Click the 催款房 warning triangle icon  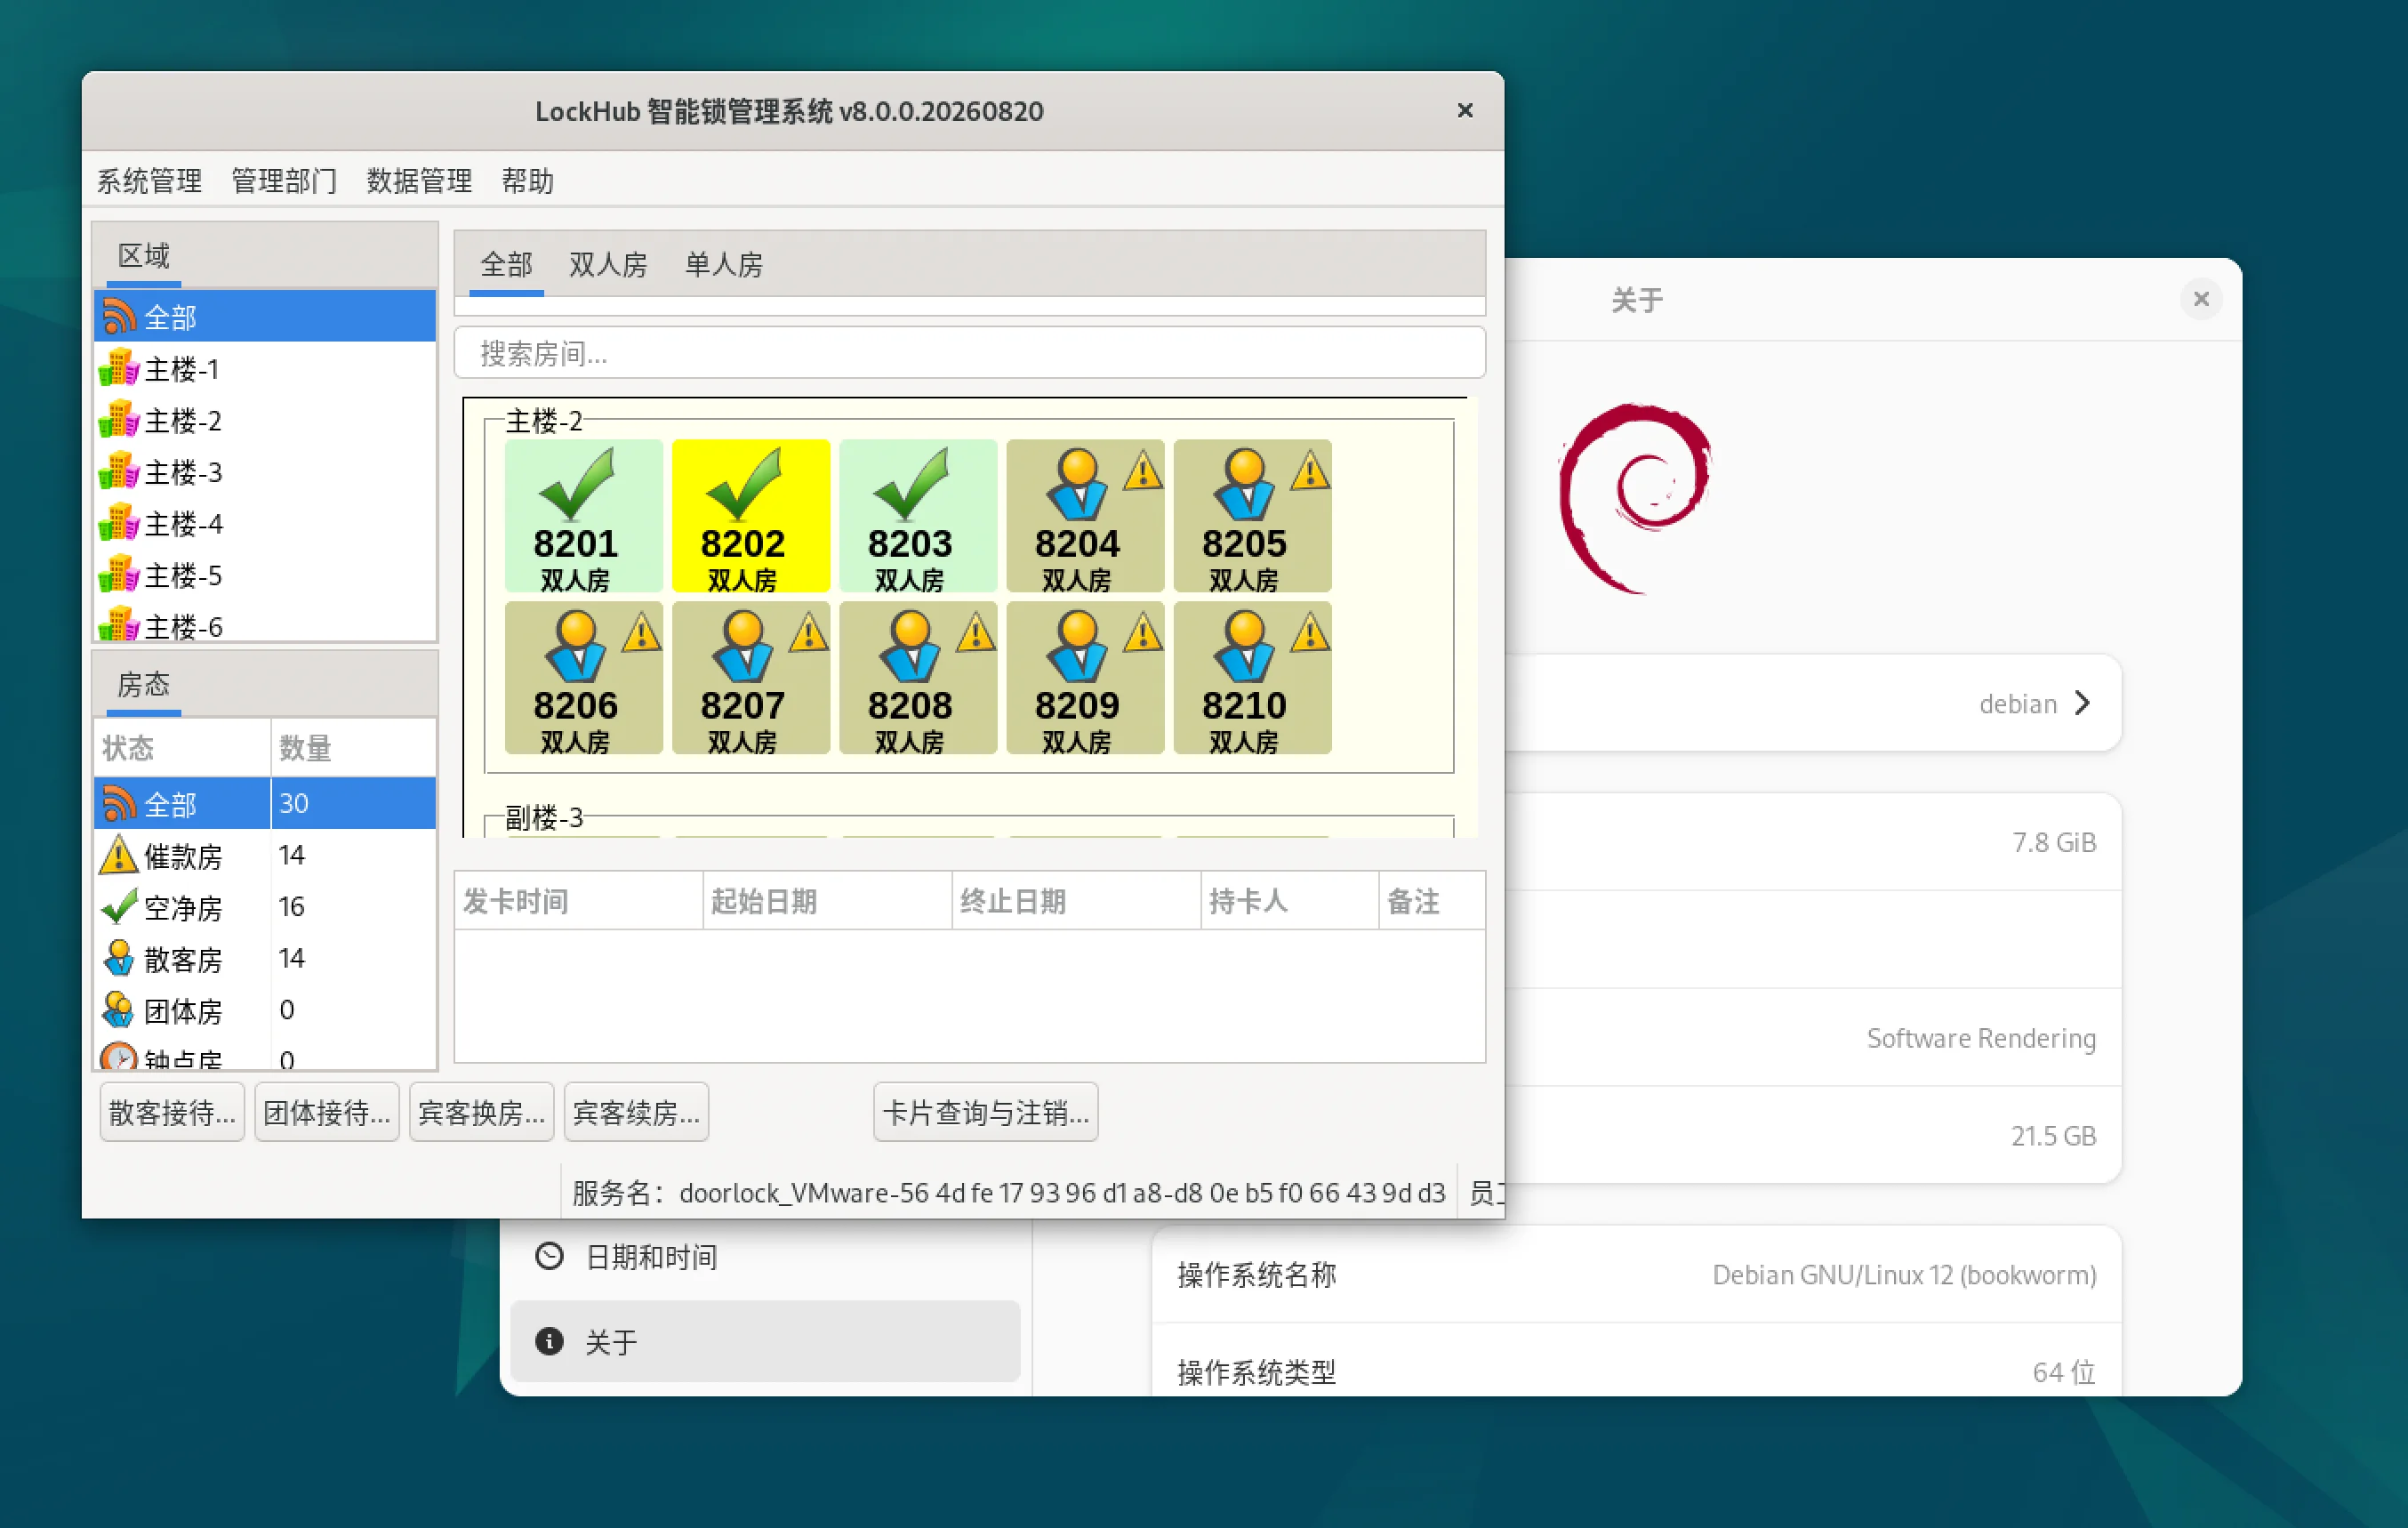pyautogui.click(x=119, y=855)
